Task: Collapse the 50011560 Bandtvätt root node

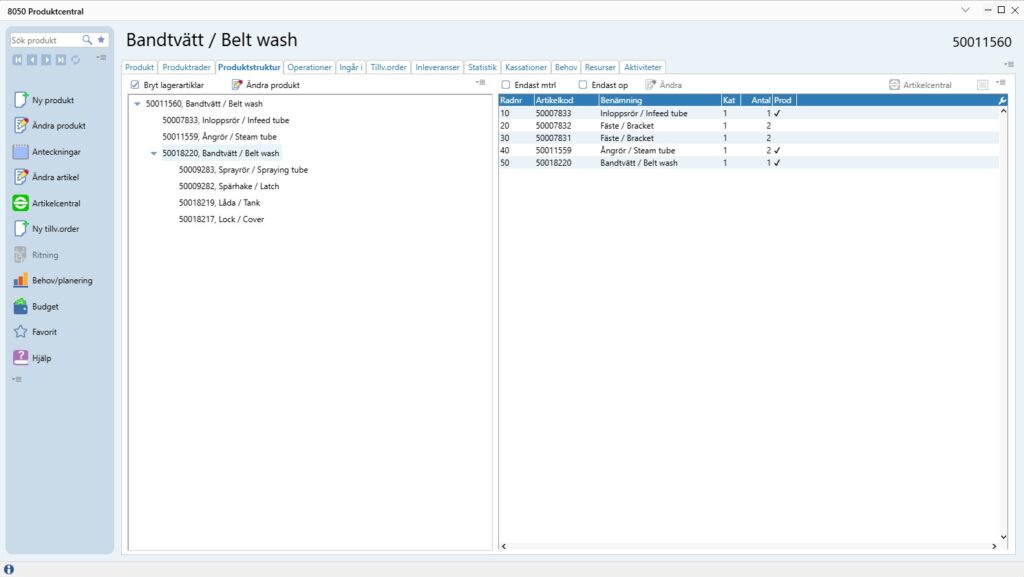Action: point(137,104)
